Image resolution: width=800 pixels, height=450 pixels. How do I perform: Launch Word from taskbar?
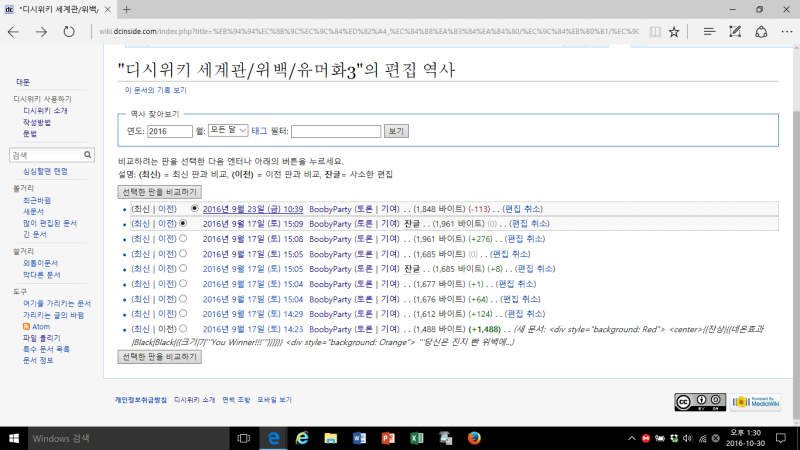tap(359, 438)
